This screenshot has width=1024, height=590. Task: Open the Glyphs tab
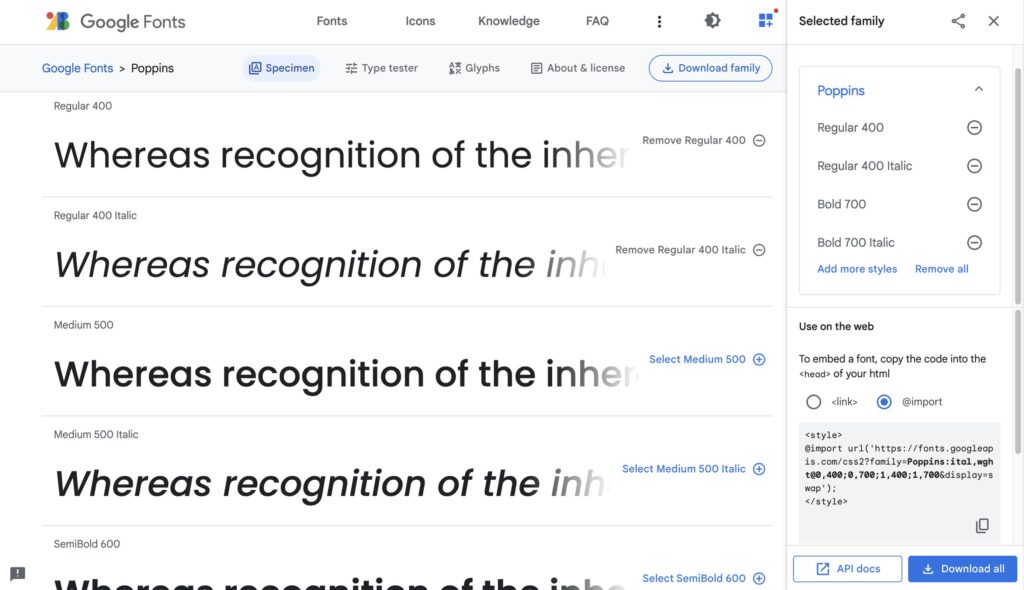[474, 68]
